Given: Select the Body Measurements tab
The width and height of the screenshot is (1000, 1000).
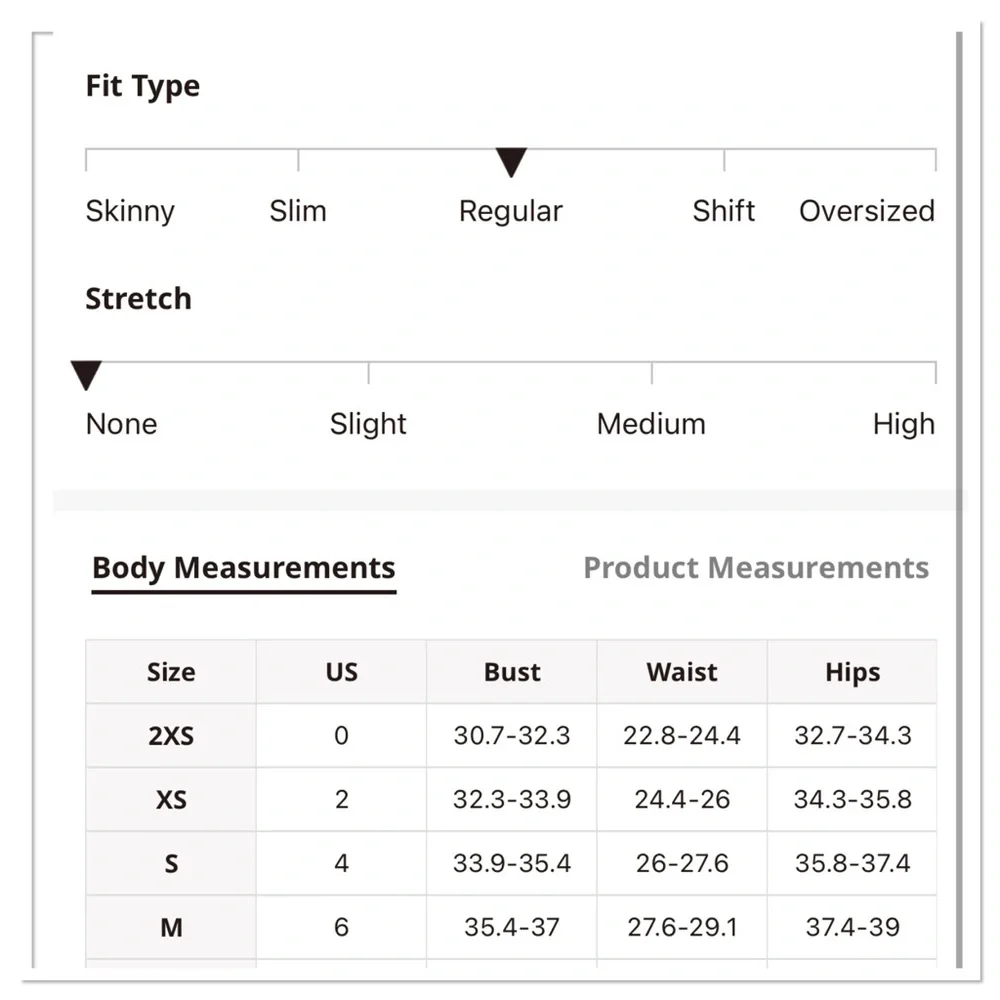Looking at the screenshot, I should pyautogui.click(x=244, y=568).
